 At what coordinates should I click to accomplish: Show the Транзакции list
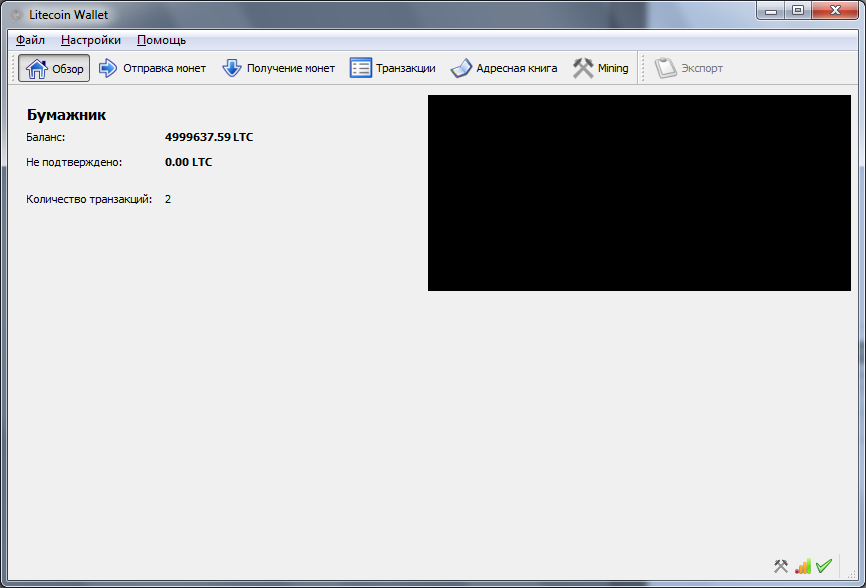click(393, 68)
